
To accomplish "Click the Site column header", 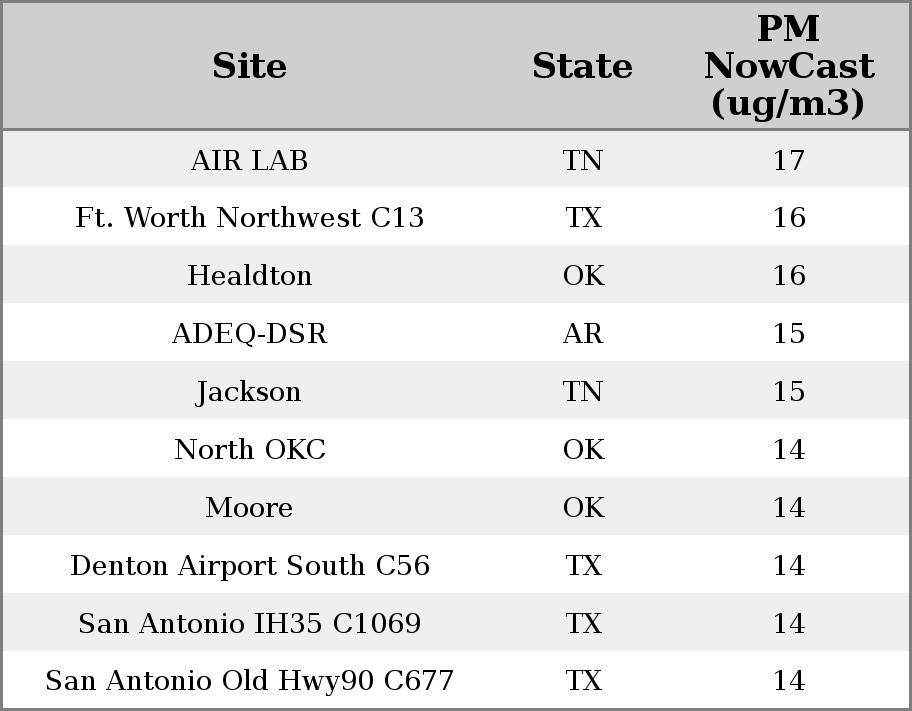I will [249, 67].
